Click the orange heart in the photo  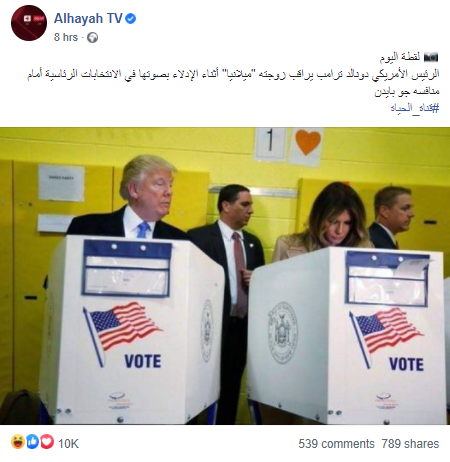[x=308, y=142]
